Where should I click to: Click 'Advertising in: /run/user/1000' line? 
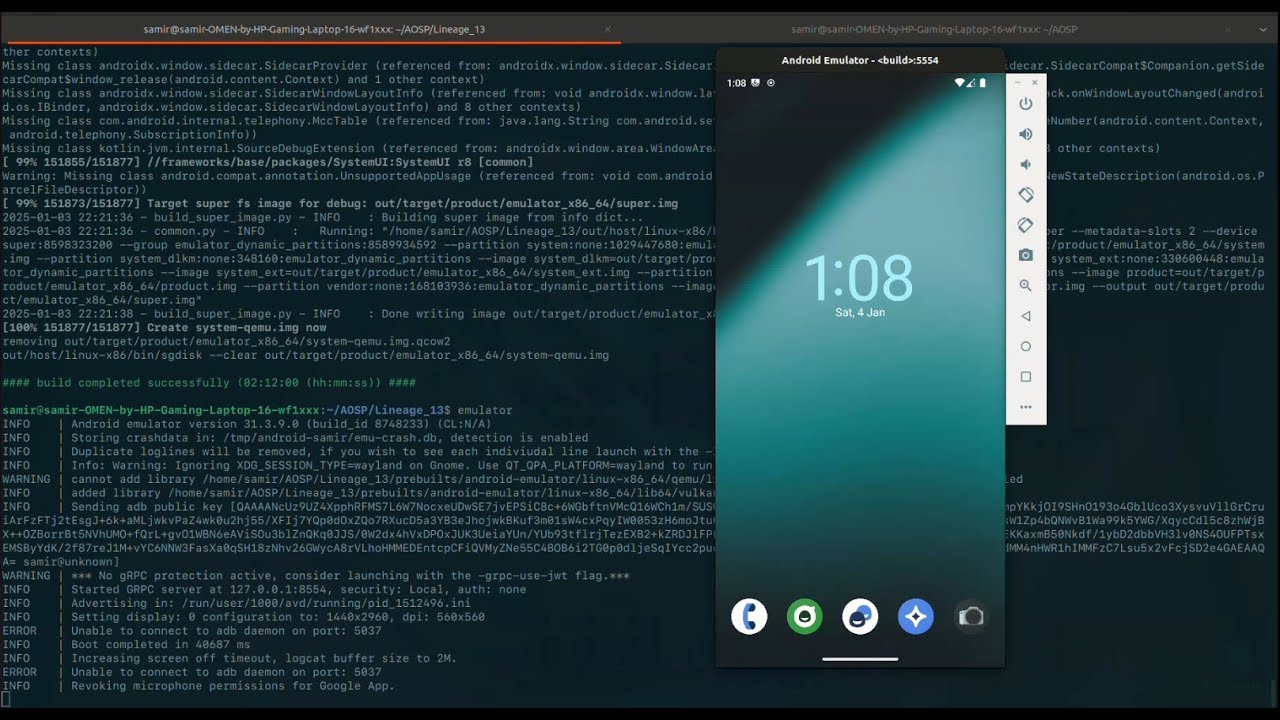[236, 604]
